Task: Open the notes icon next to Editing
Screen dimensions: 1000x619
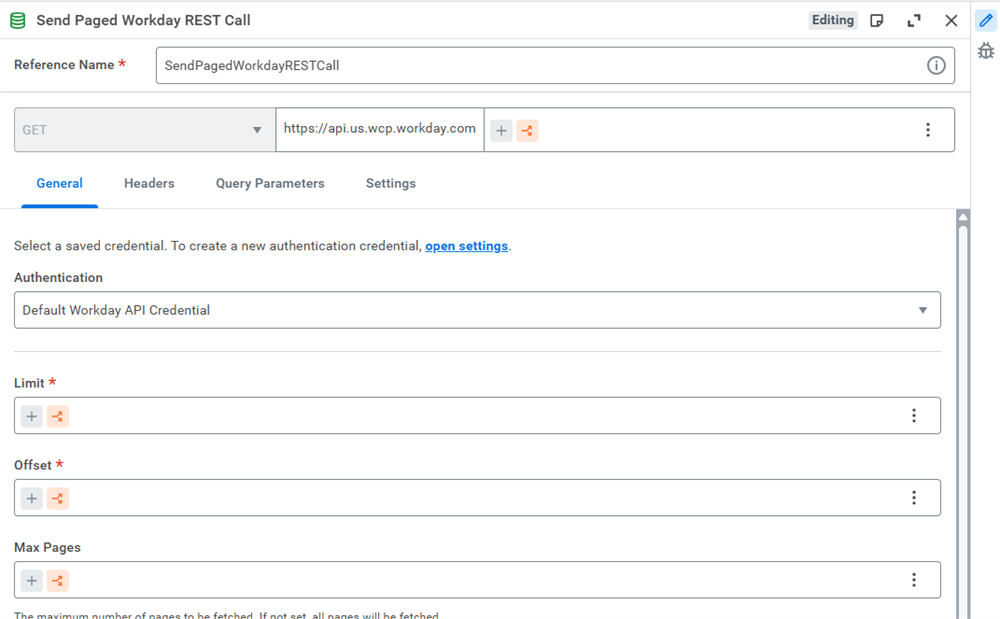Action: [877, 20]
